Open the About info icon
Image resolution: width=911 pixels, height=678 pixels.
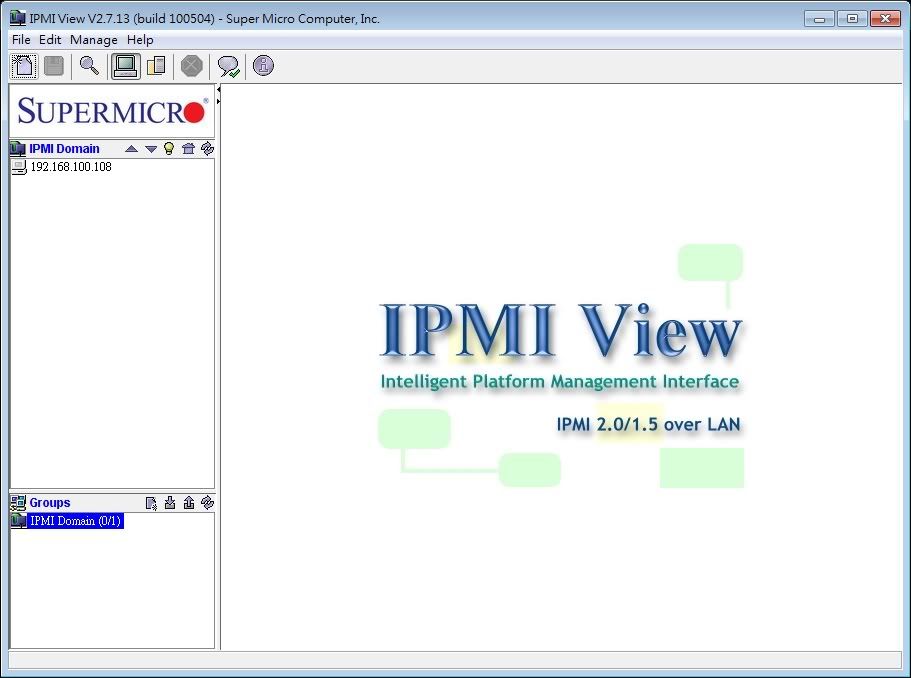(263, 65)
